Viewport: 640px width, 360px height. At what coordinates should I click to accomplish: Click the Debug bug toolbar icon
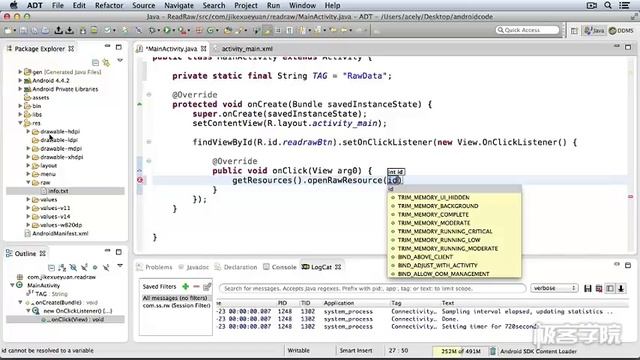click(x=153, y=30)
